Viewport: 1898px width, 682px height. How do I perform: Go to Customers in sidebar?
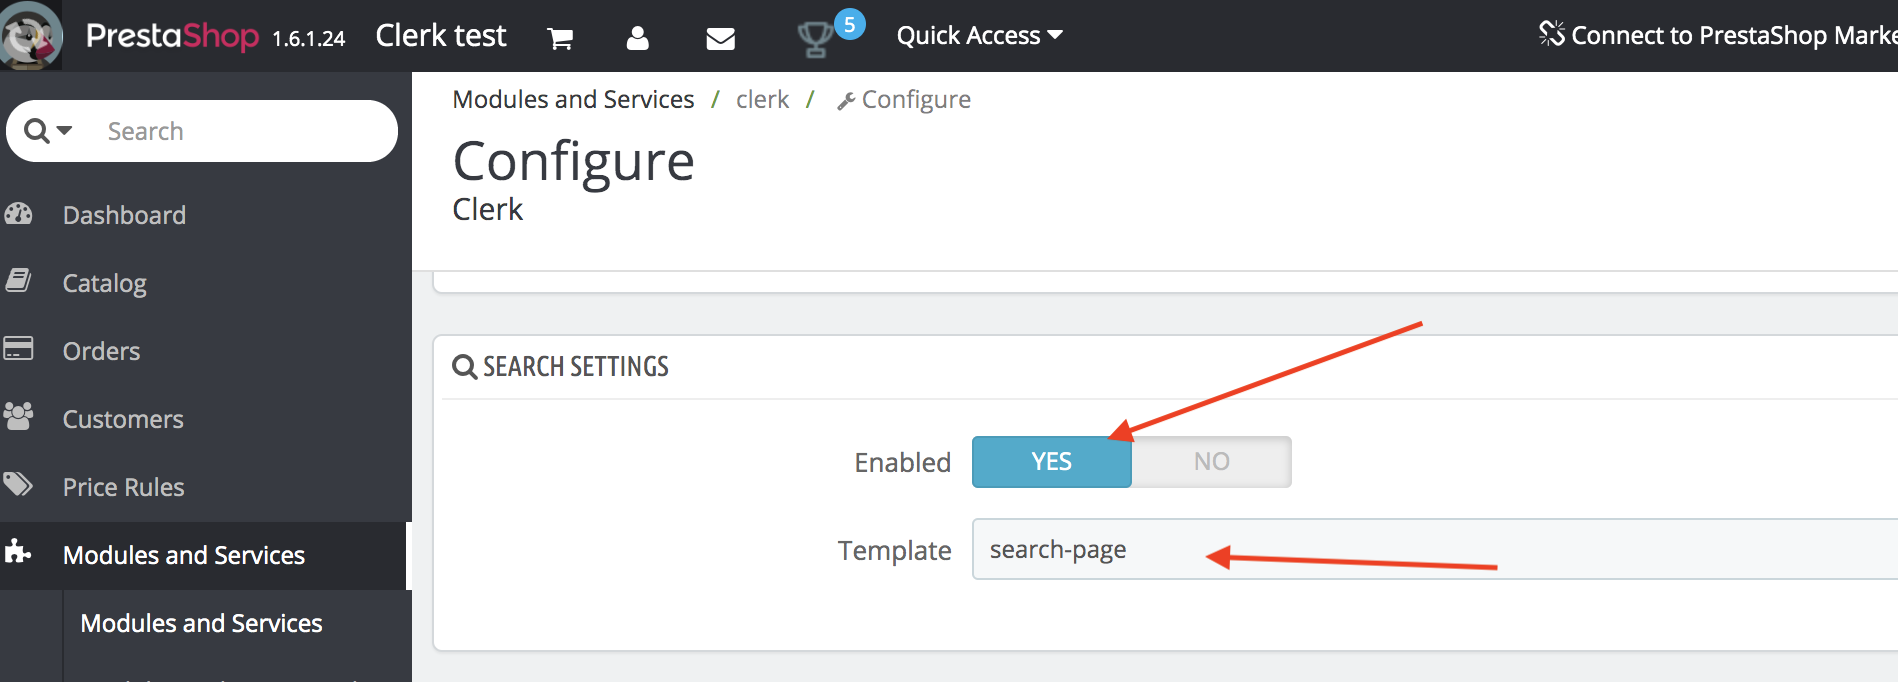click(123, 419)
